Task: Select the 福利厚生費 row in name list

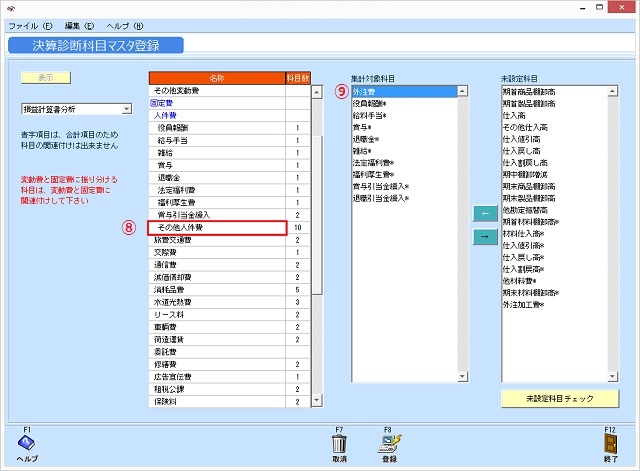Action: 230,202
